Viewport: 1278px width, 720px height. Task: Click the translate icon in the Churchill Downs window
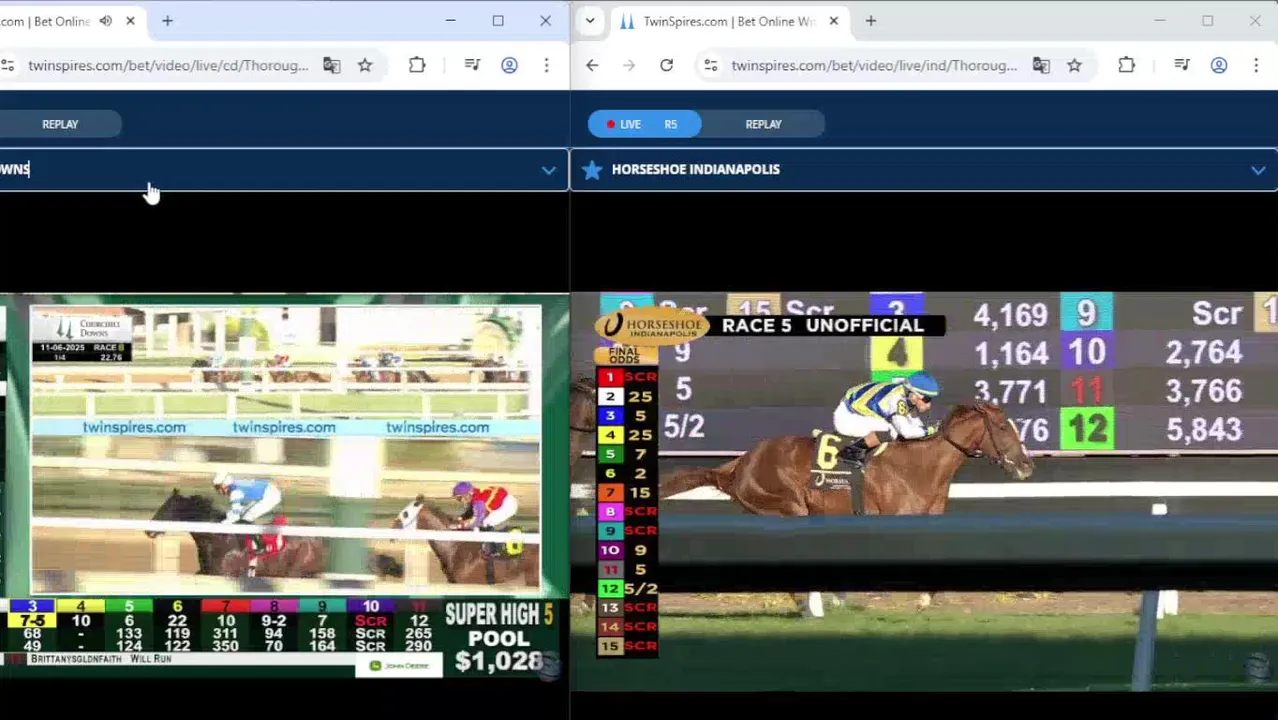click(332, 65)
